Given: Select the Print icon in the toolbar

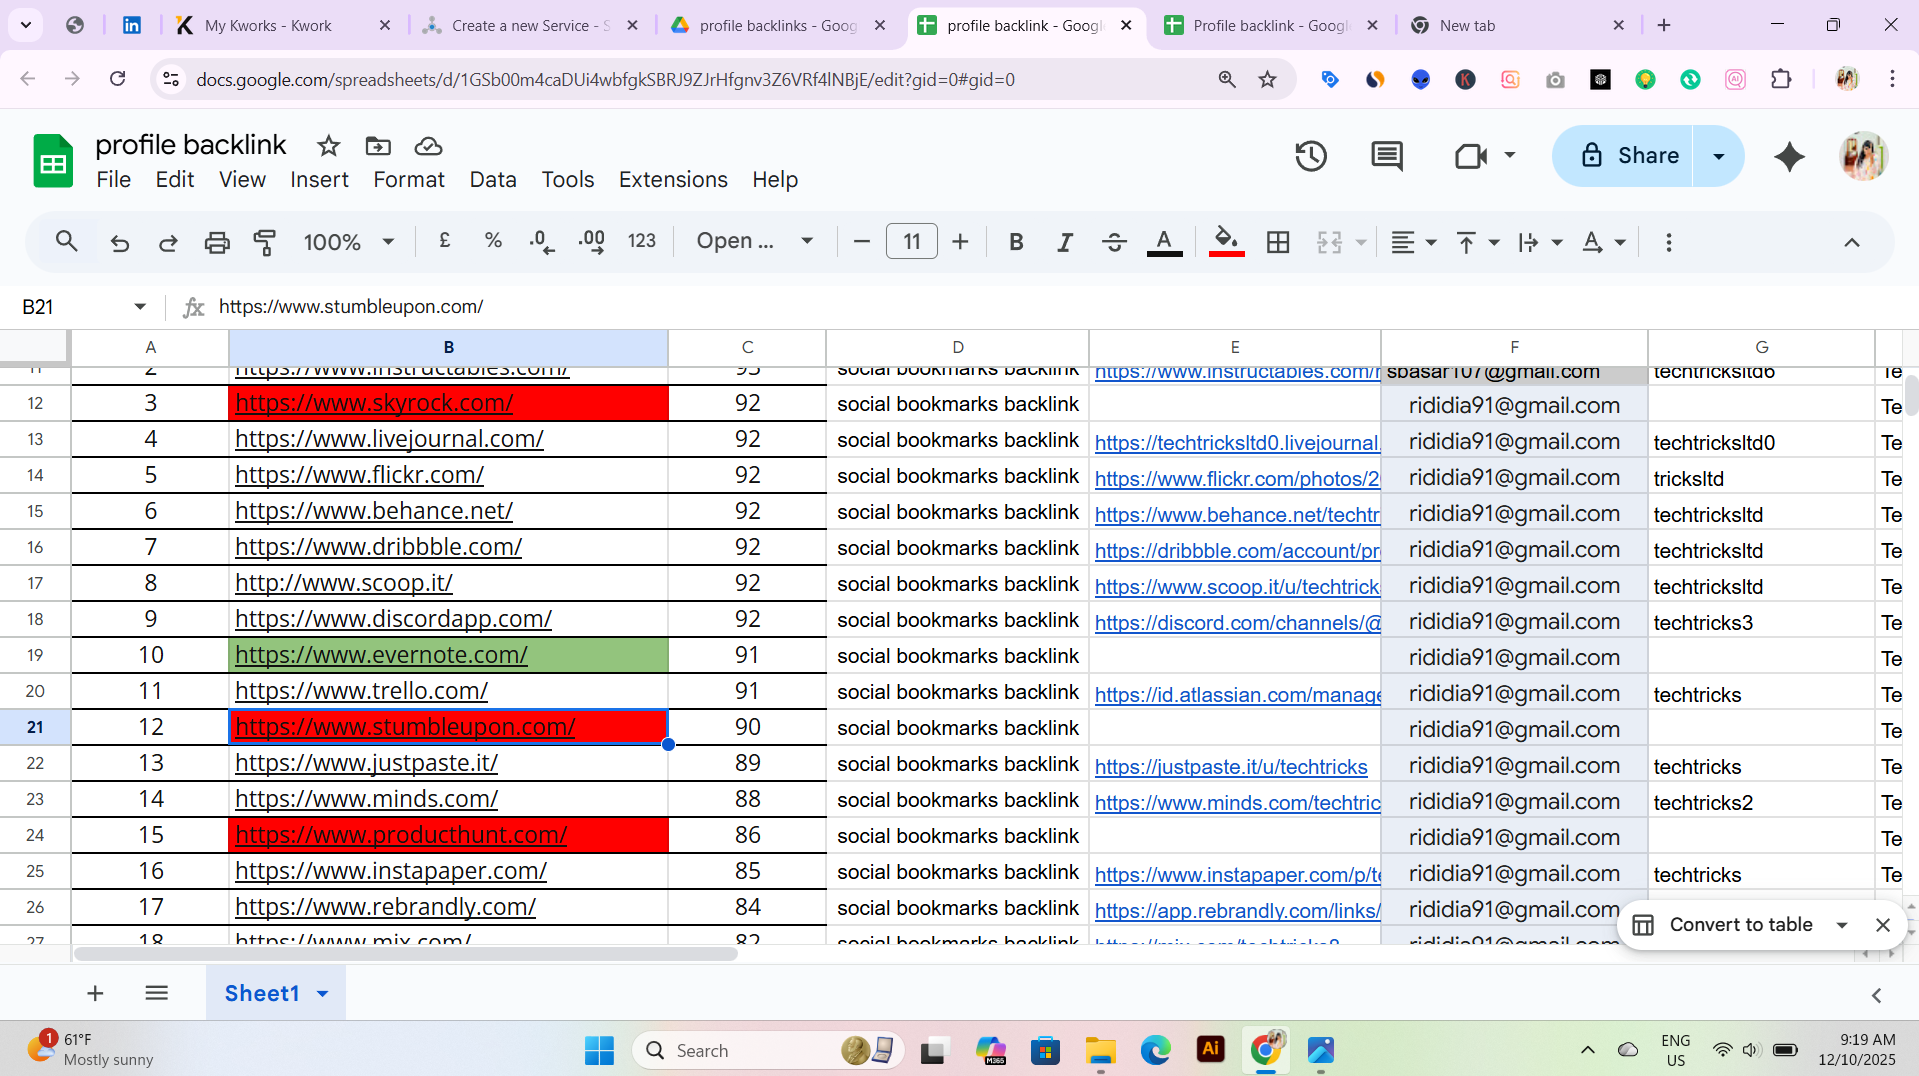Looking at the screenshot, I should [x=217, y=241].
